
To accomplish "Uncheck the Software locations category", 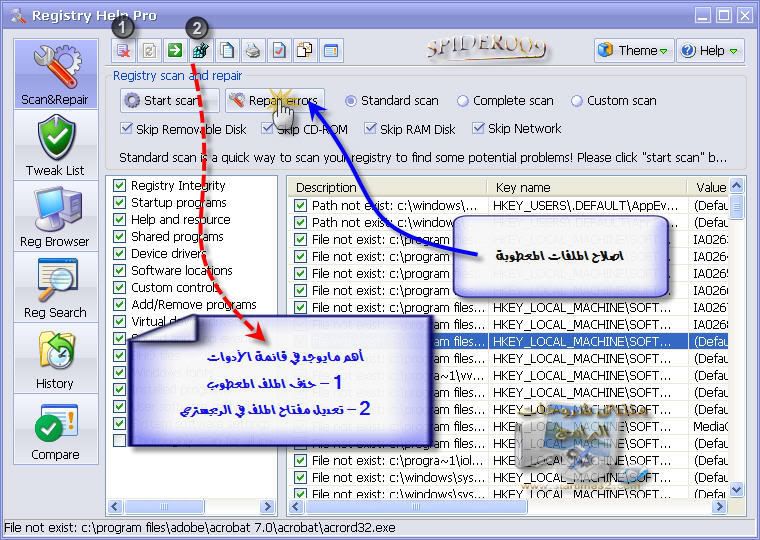I will coord(119,270).
